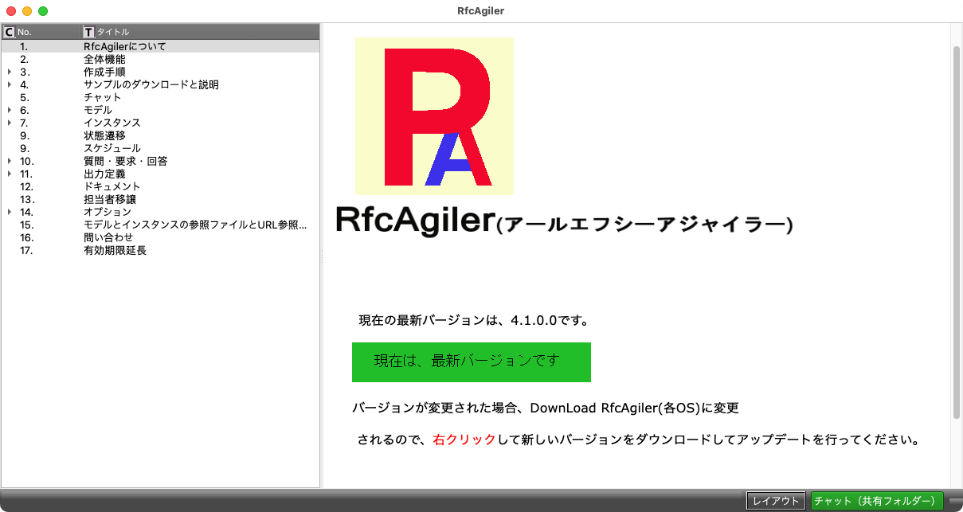Open the 担当者移譲 topic
The height and width of the screenshot is (512, 963).
coord(109,200)
